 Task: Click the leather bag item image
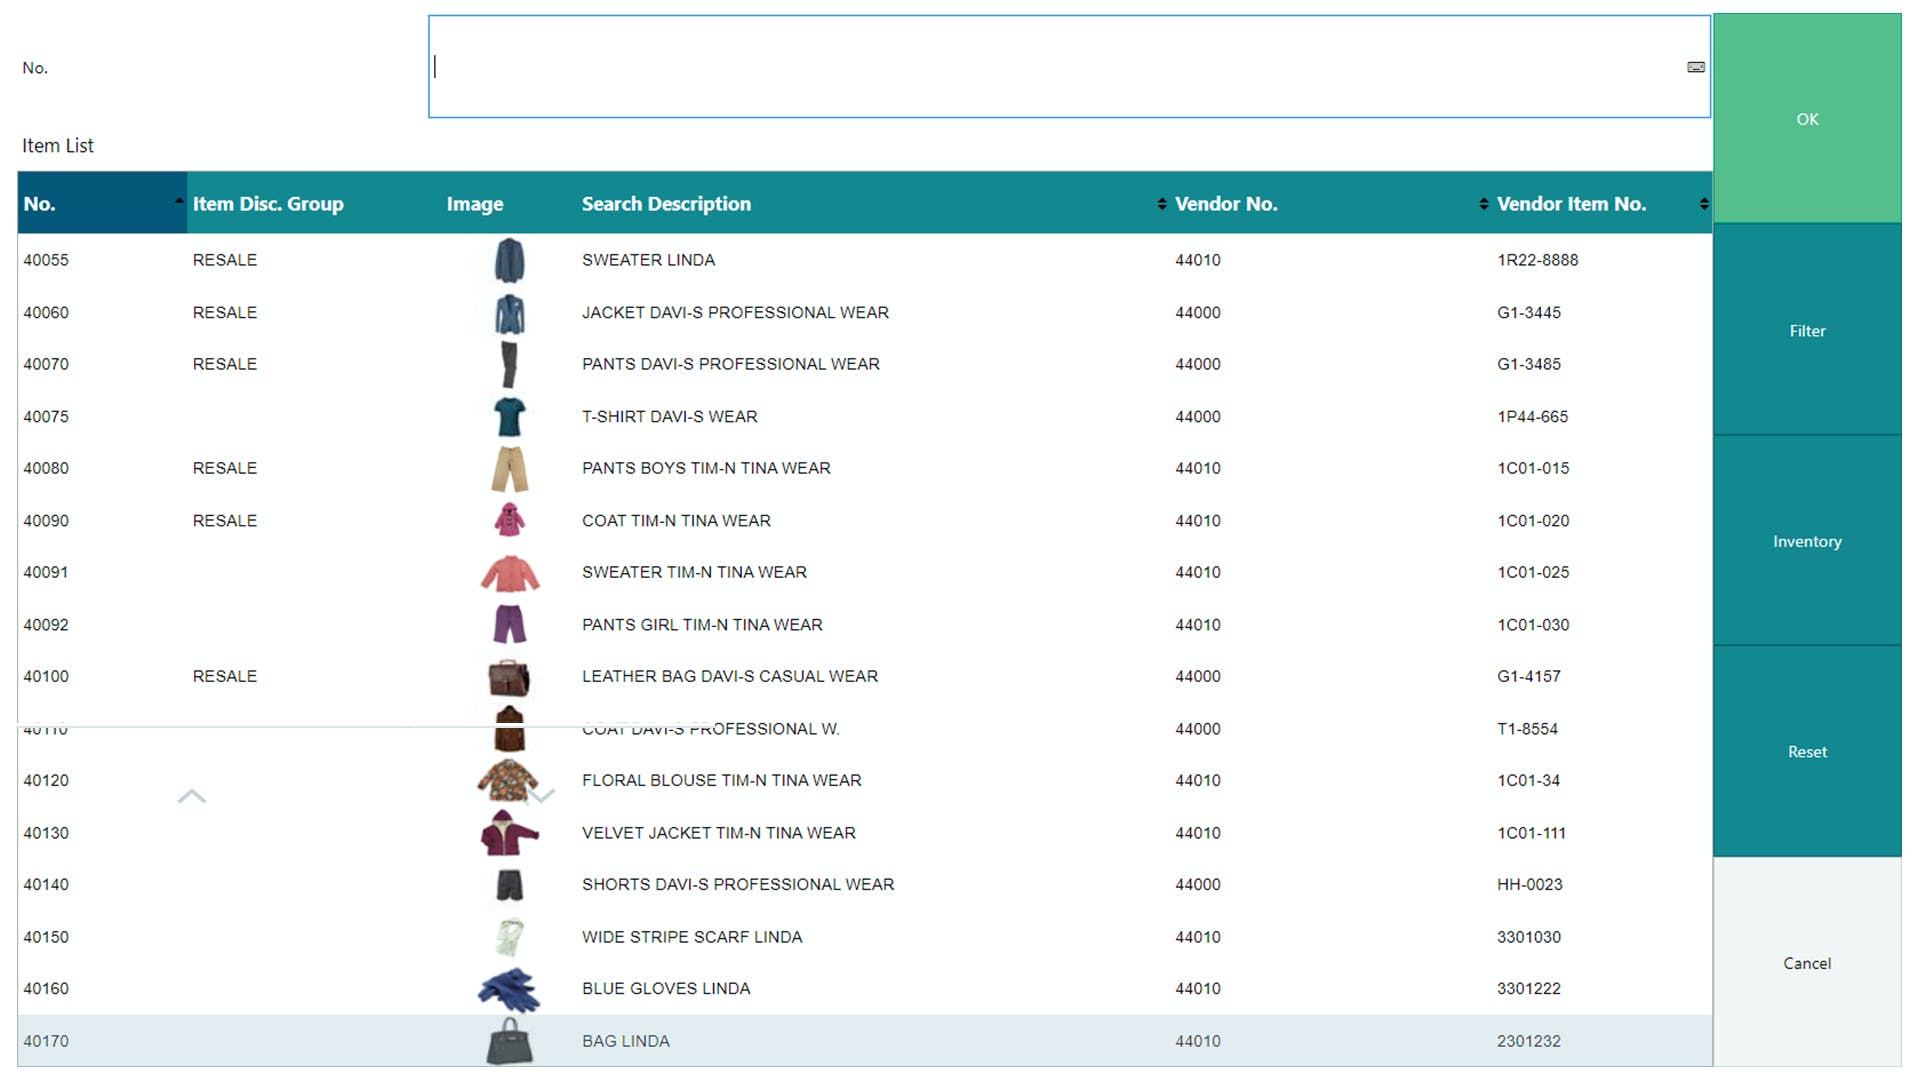509,677
